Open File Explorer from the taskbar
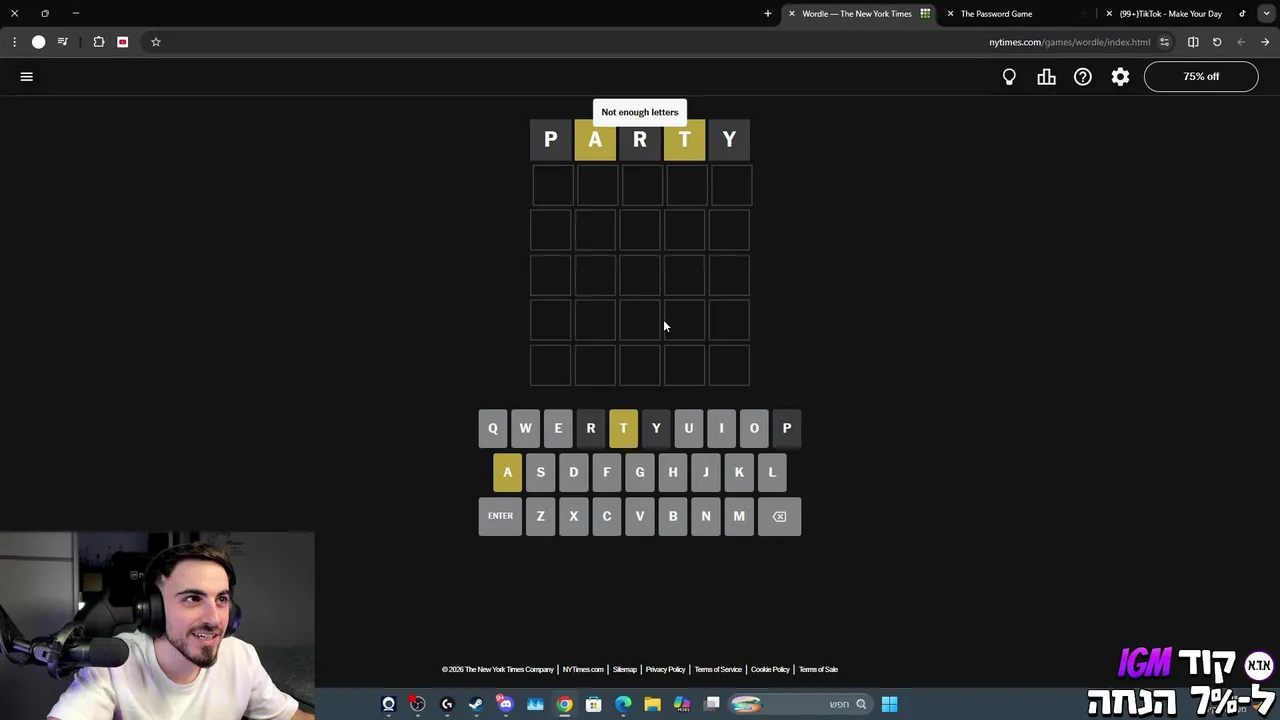Image resolution: width=1280 pixels, height=720 pixels. pos(652,704)
